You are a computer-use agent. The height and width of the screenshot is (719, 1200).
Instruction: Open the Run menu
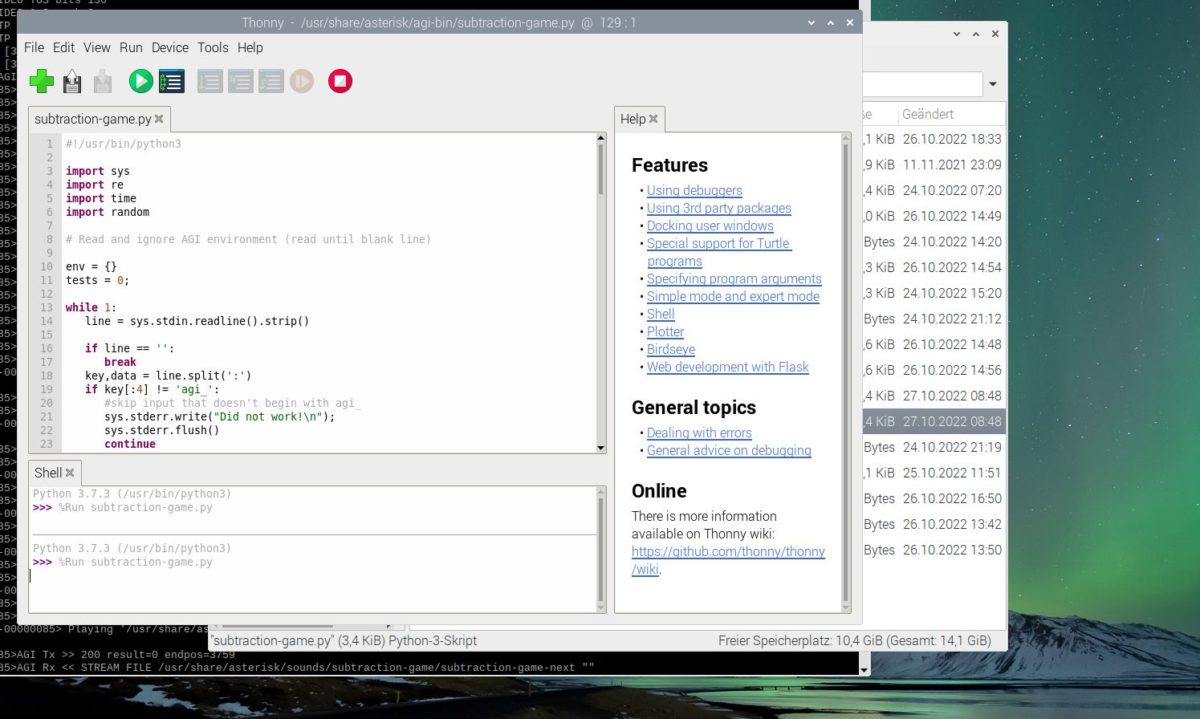tap(131, 47)
